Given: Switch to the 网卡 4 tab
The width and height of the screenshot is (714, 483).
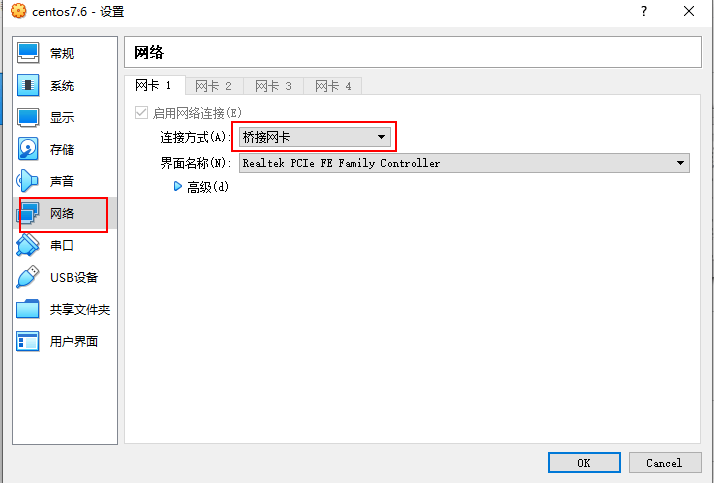Looking at the screenshot, I should coord(333,86).
